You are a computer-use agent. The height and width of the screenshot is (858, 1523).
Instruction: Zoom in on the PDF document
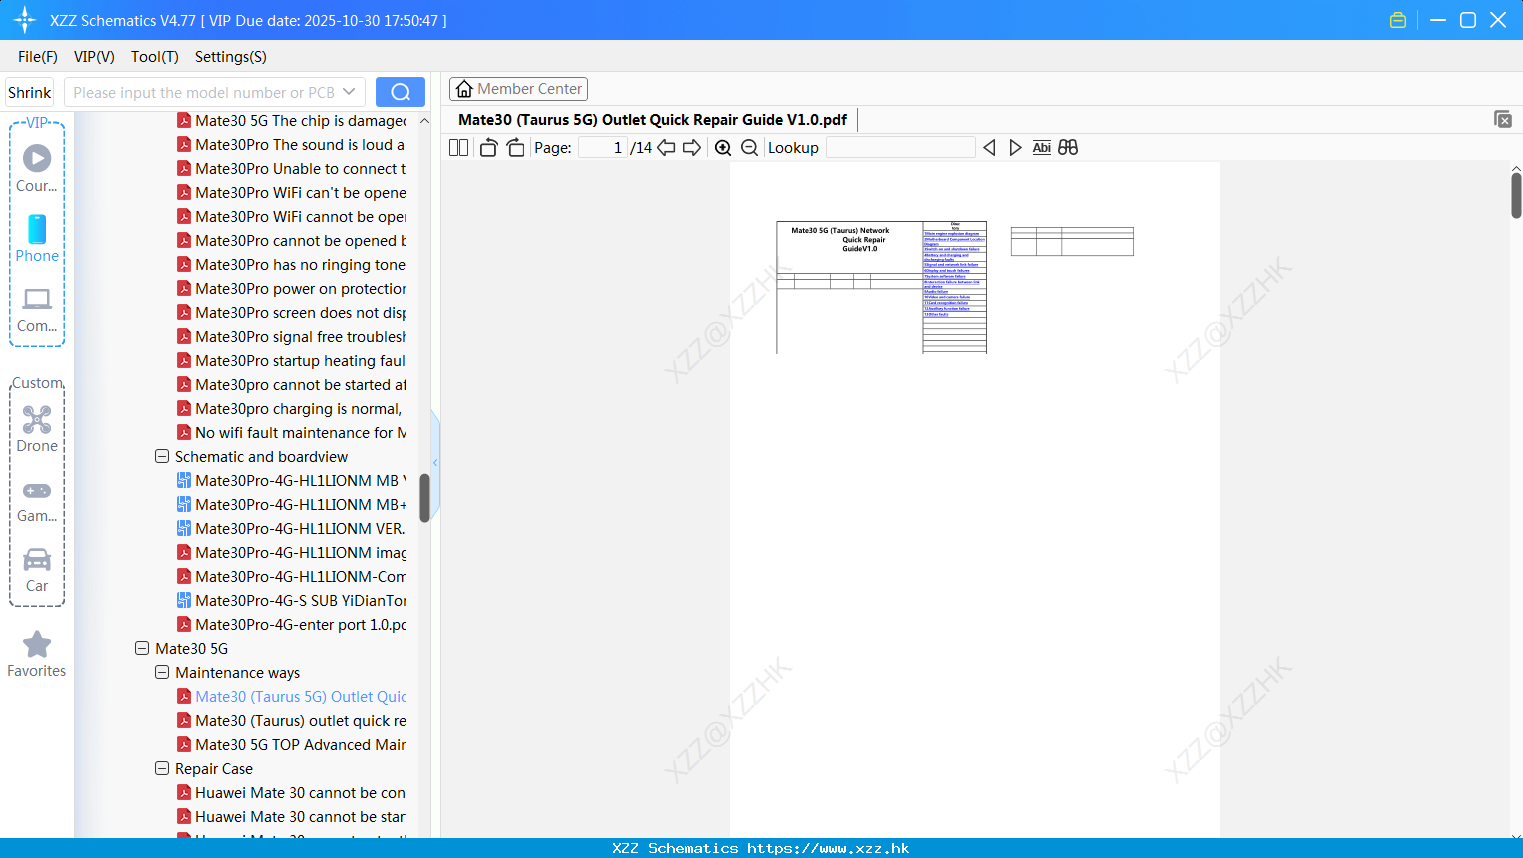point(723,148)
